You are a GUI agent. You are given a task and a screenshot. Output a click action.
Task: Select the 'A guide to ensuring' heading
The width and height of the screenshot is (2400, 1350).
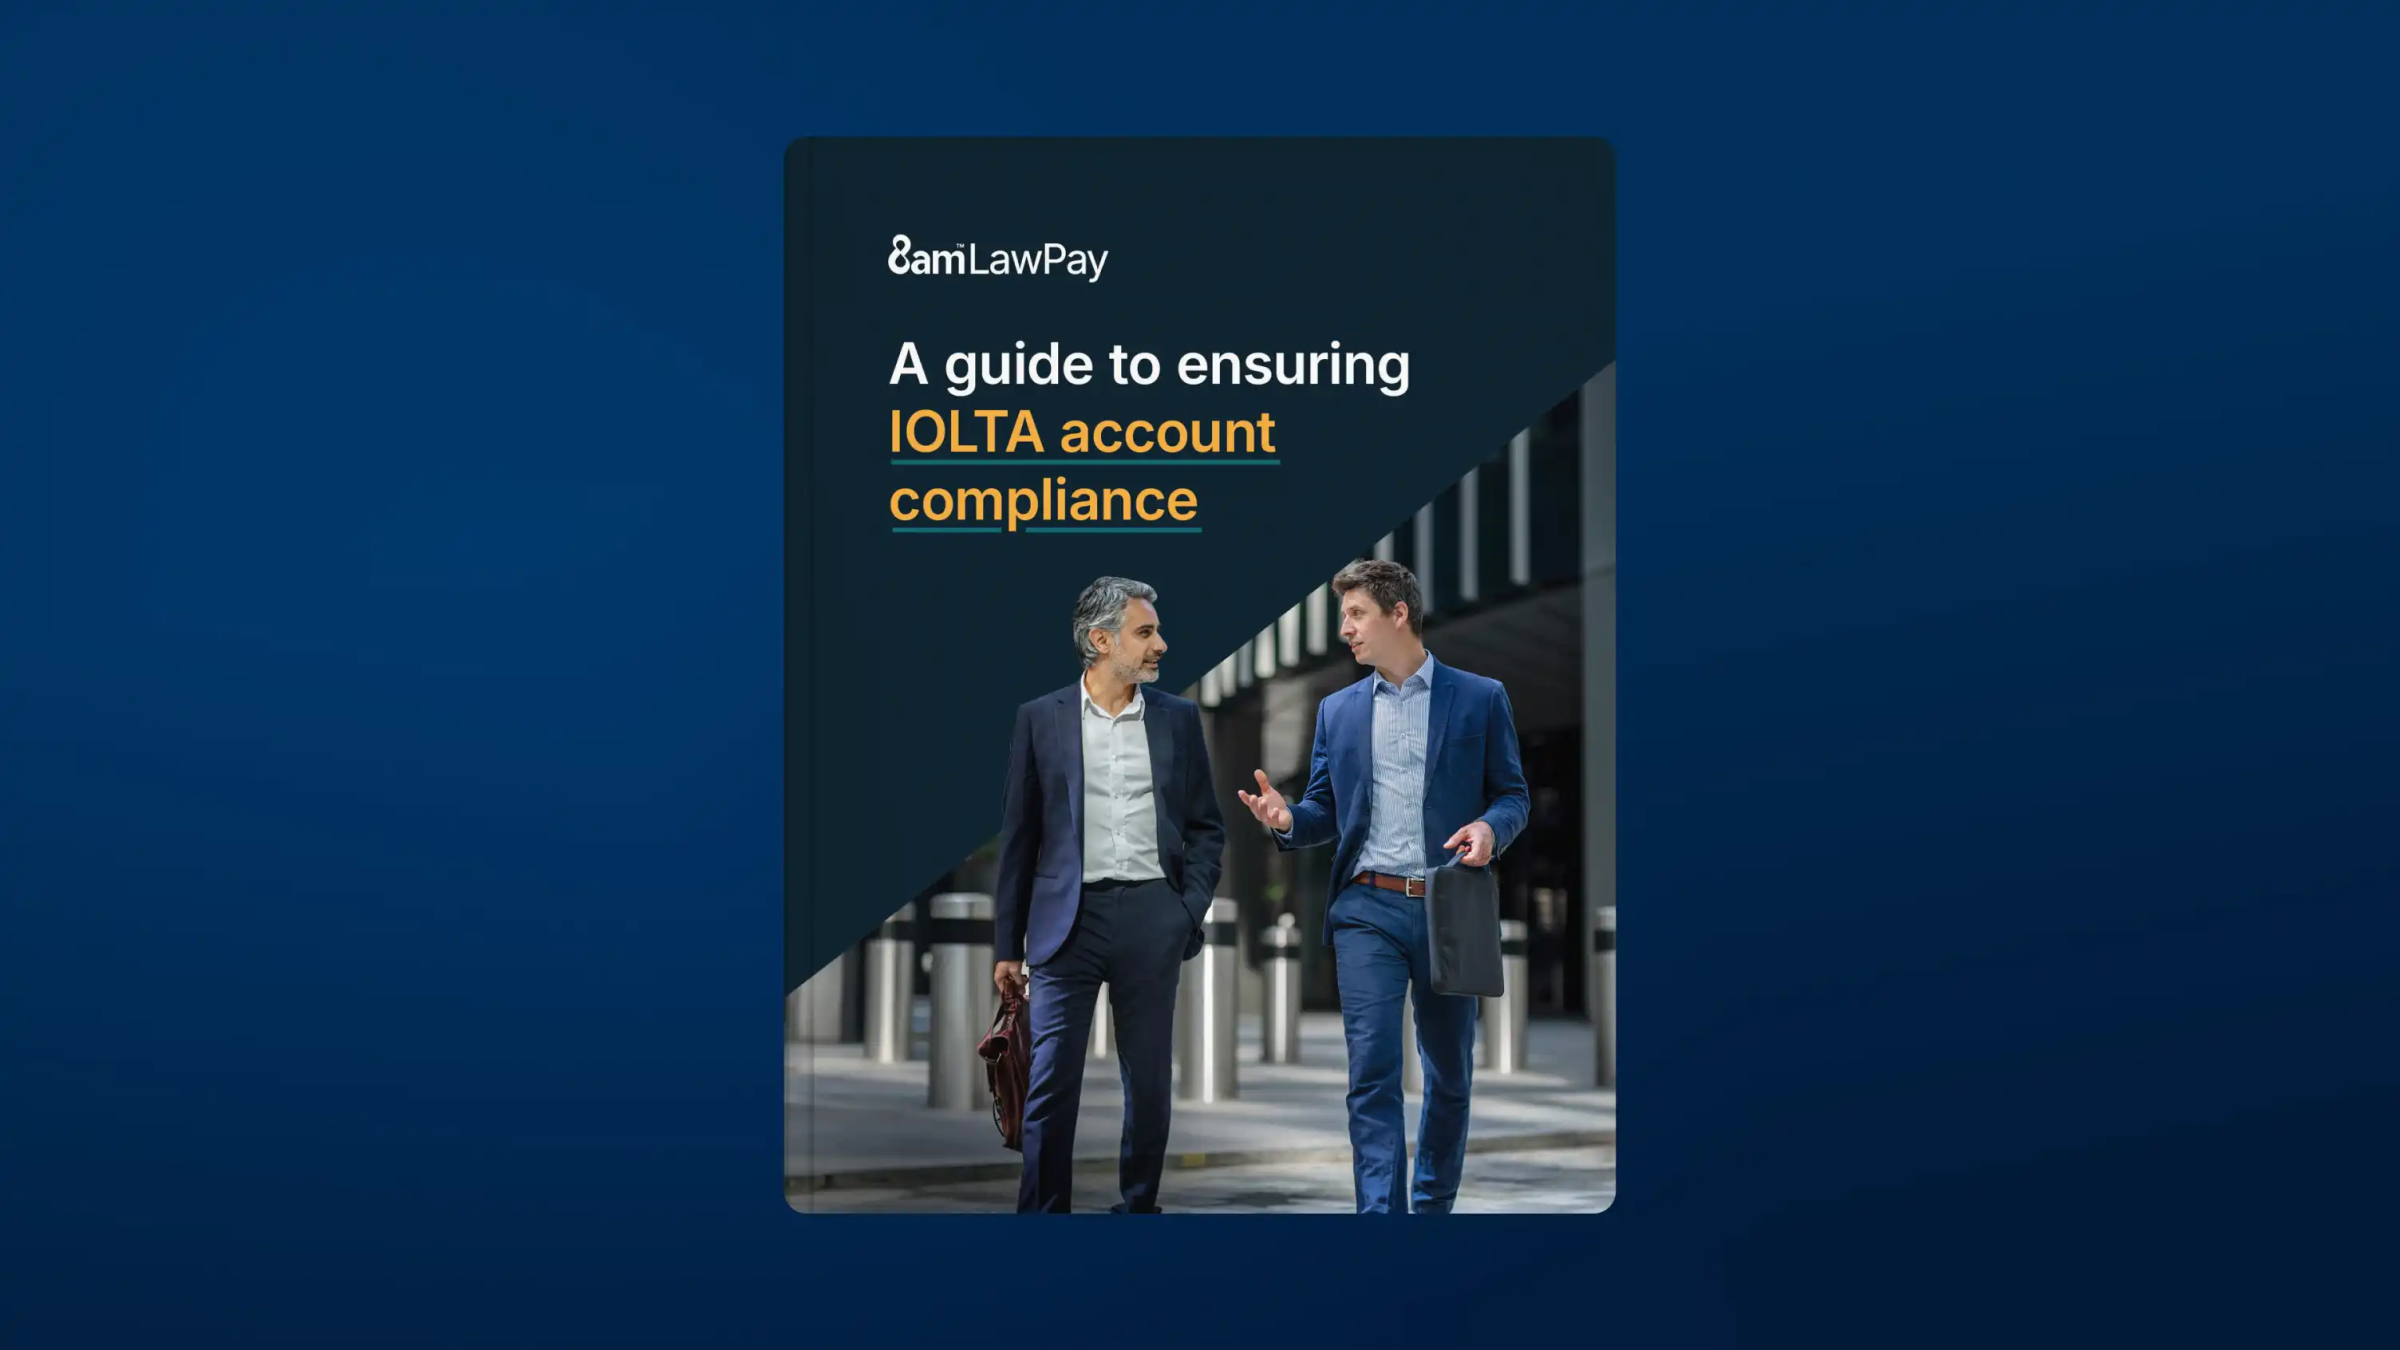click(1149, 365)
